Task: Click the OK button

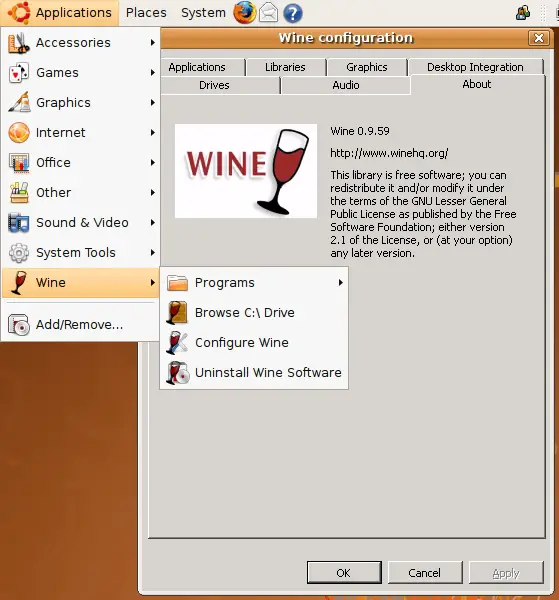Action: (344, 572)
